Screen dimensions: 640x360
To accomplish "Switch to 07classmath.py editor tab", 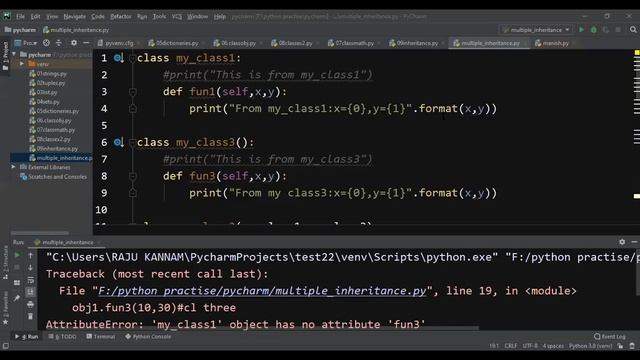I will click(x=354, y=43).
